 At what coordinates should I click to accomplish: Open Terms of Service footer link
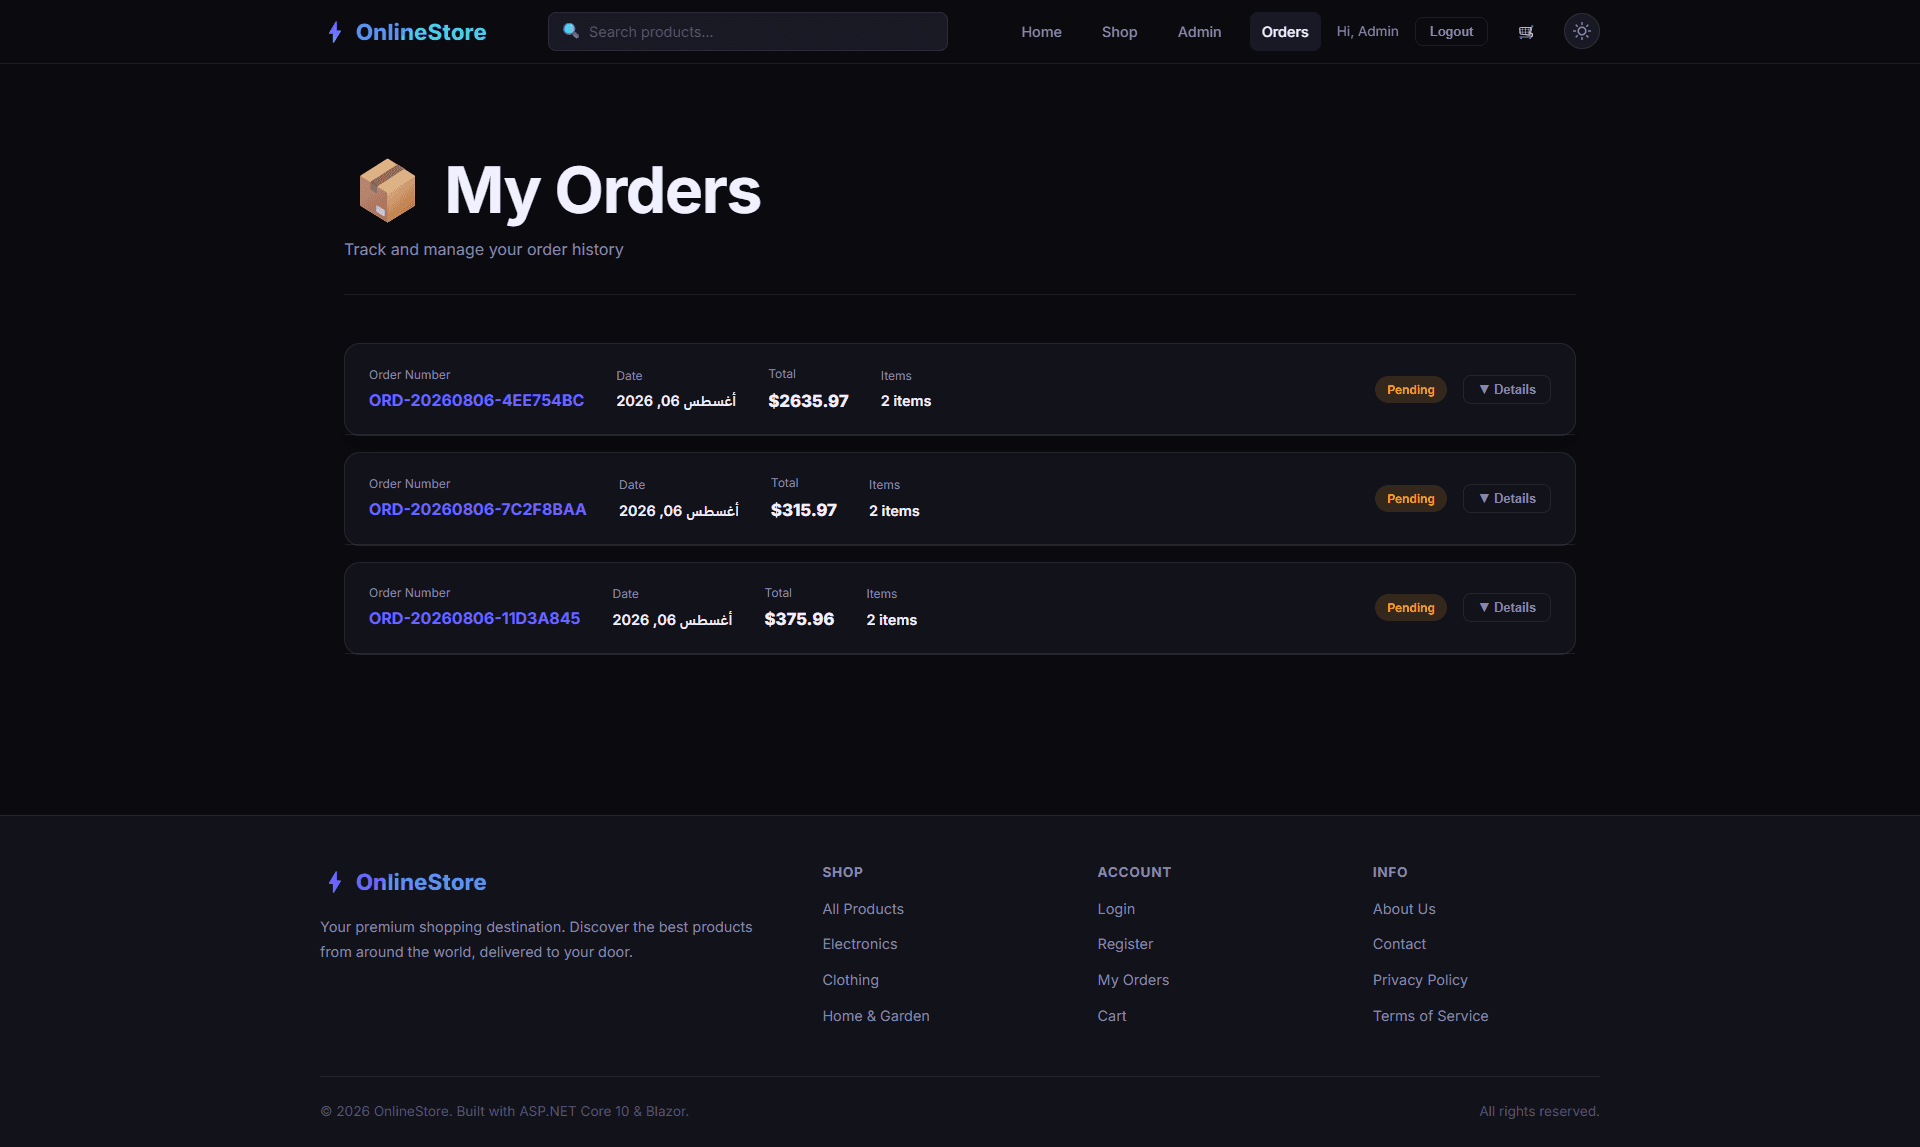pyautogui.click(x=1430, y=1016)
